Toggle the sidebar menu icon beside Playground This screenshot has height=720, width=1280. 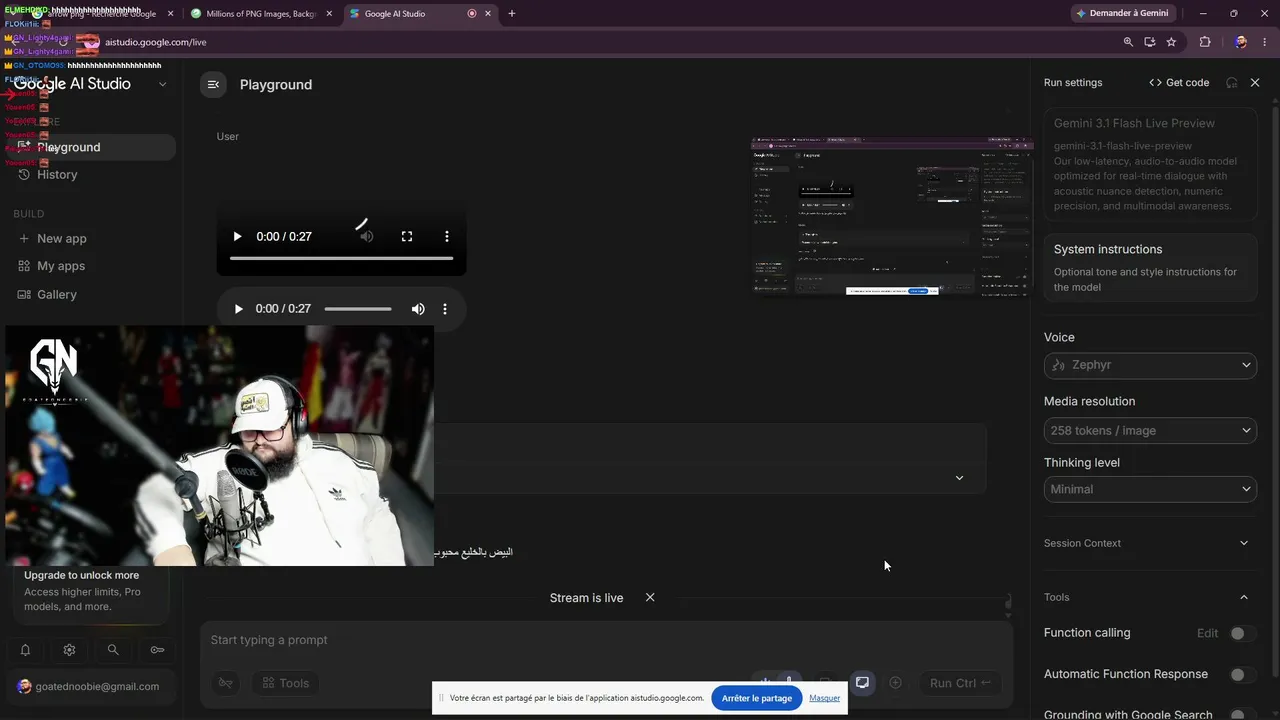(213, 85)
